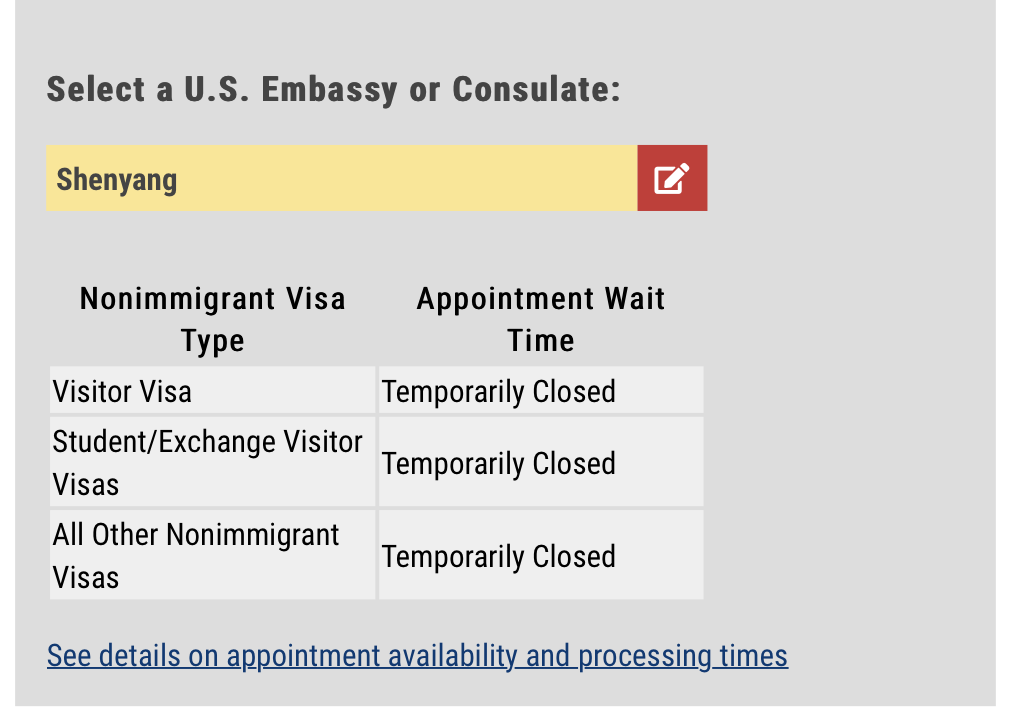
Task: Click the Visitor Visa wait time status
Action: 499,391
